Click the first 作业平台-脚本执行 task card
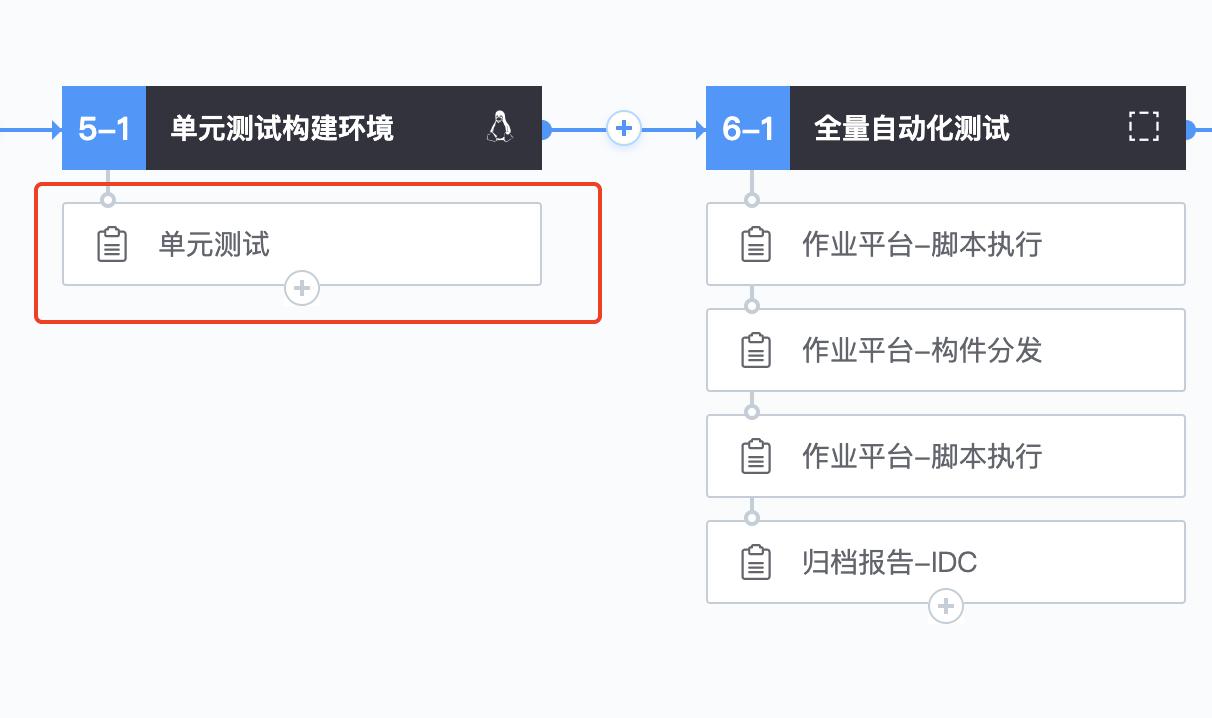The height and width of the screenshot is (718, 1212). pyautogui.click(x=946, y=243)
